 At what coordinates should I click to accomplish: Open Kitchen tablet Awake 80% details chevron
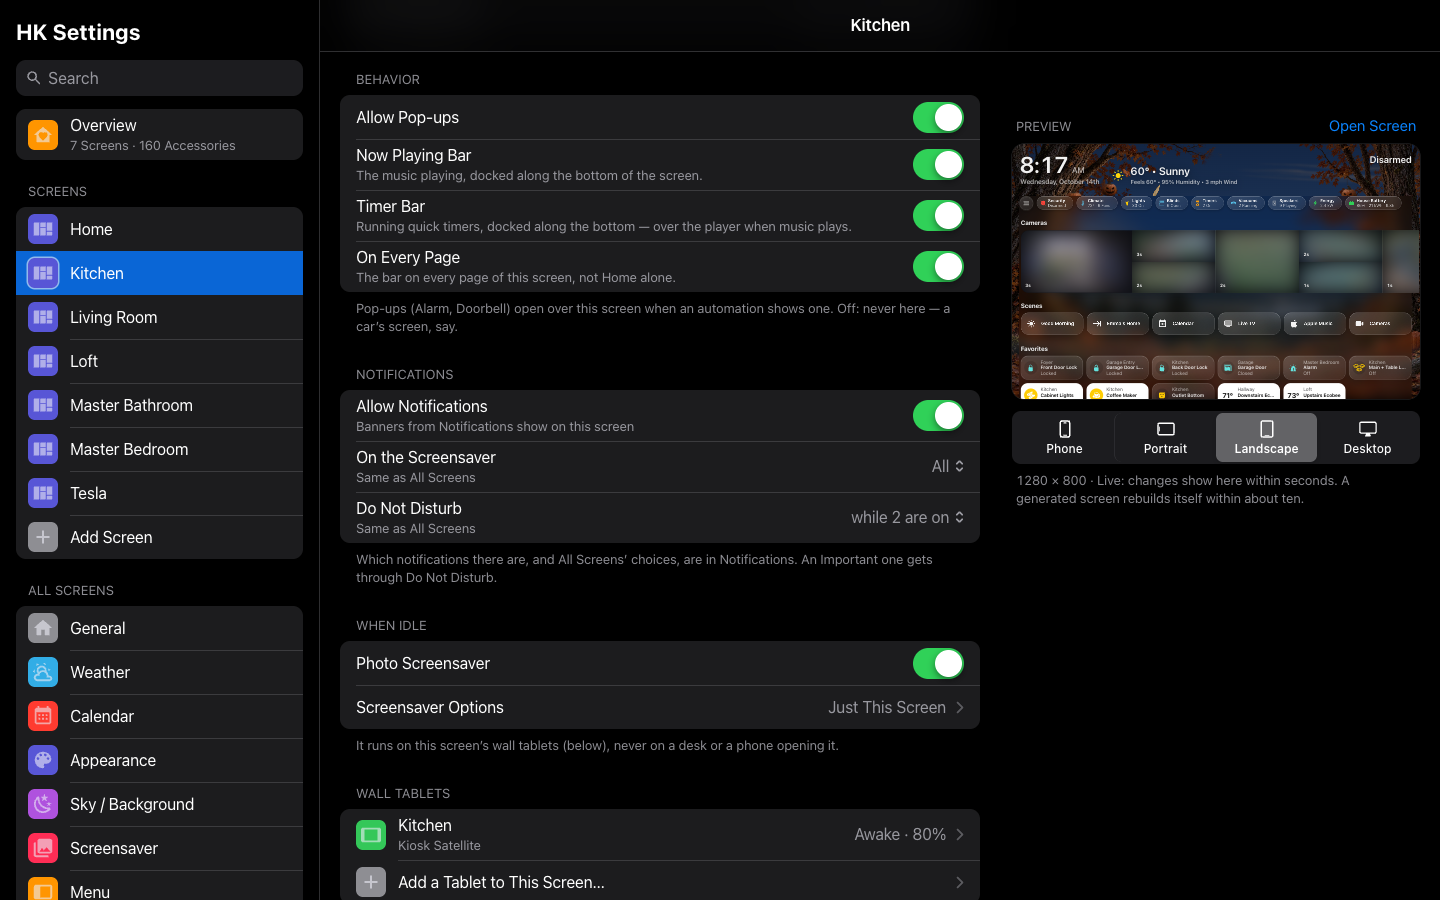coord(960,834)
